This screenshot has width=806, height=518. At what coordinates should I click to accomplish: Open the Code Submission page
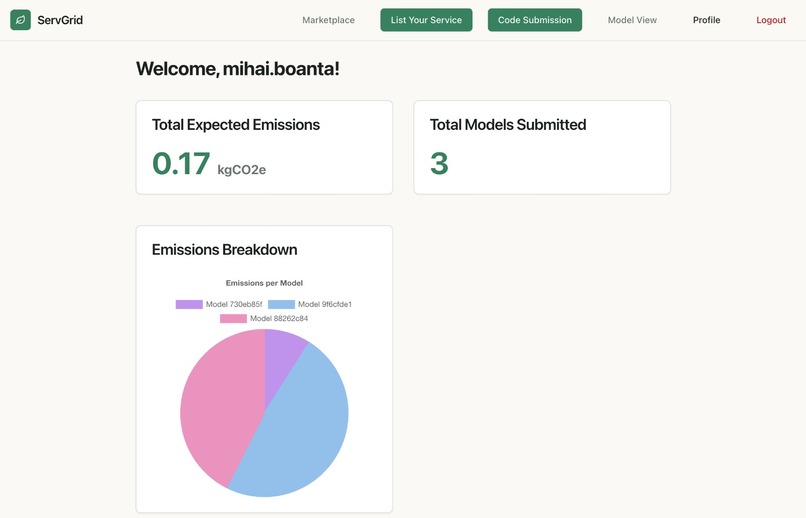pos(535,20)
